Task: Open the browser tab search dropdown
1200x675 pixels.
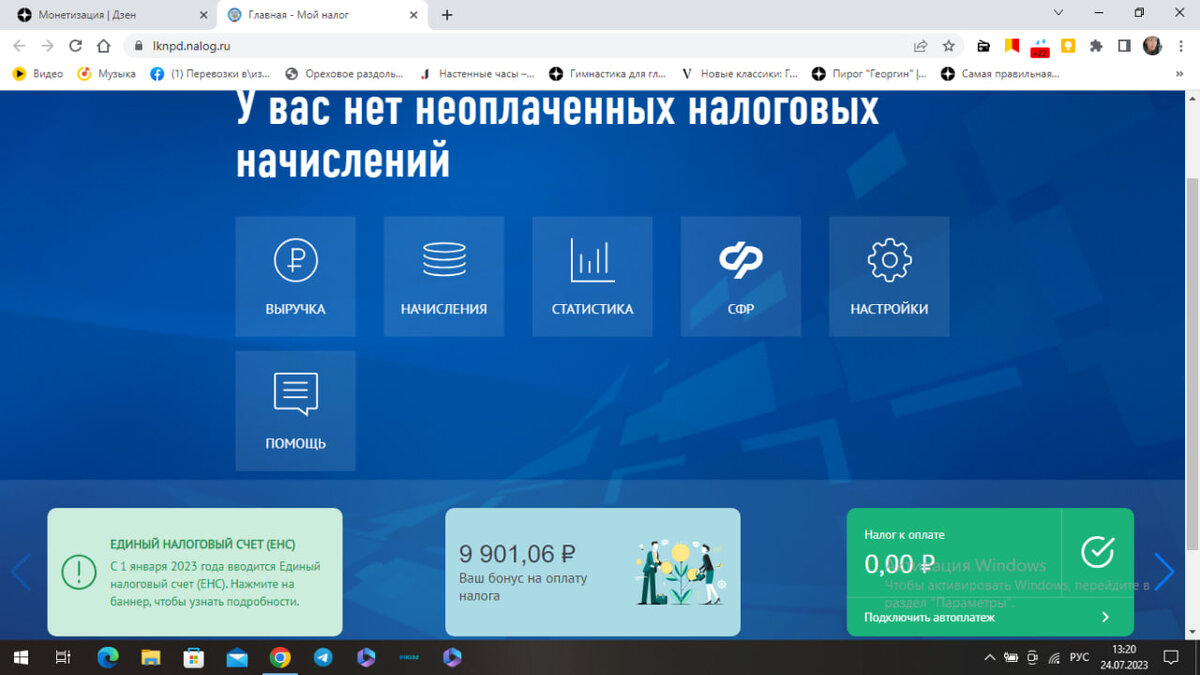Action: tap(1057, 14)
